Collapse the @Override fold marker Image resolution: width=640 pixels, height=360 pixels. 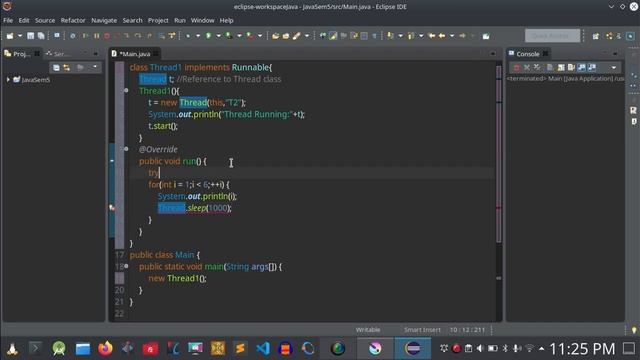click(x=126, y=149)
